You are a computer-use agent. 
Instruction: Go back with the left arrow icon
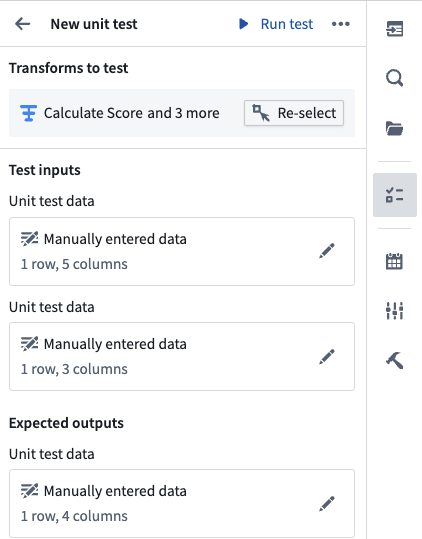pos(23,24)
